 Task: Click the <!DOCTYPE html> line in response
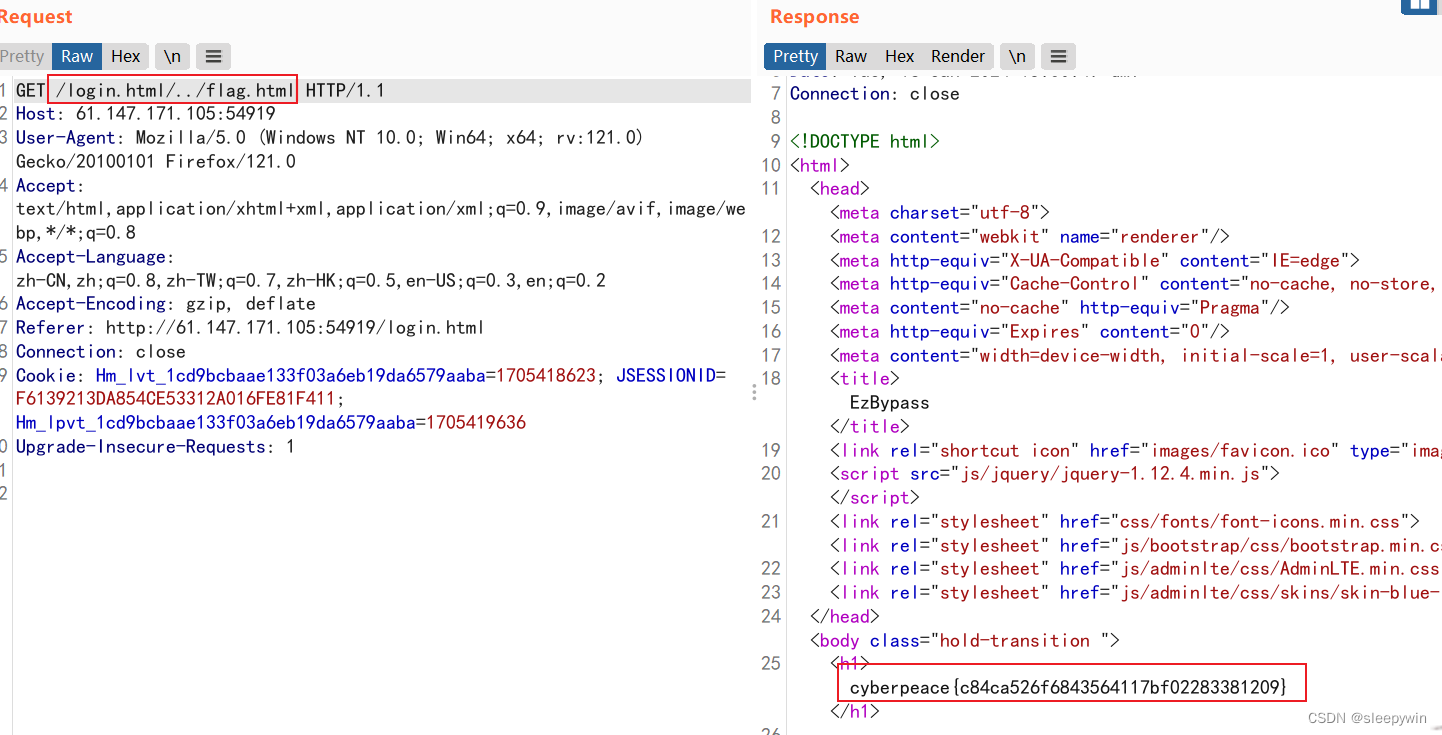tap(865, 142)
